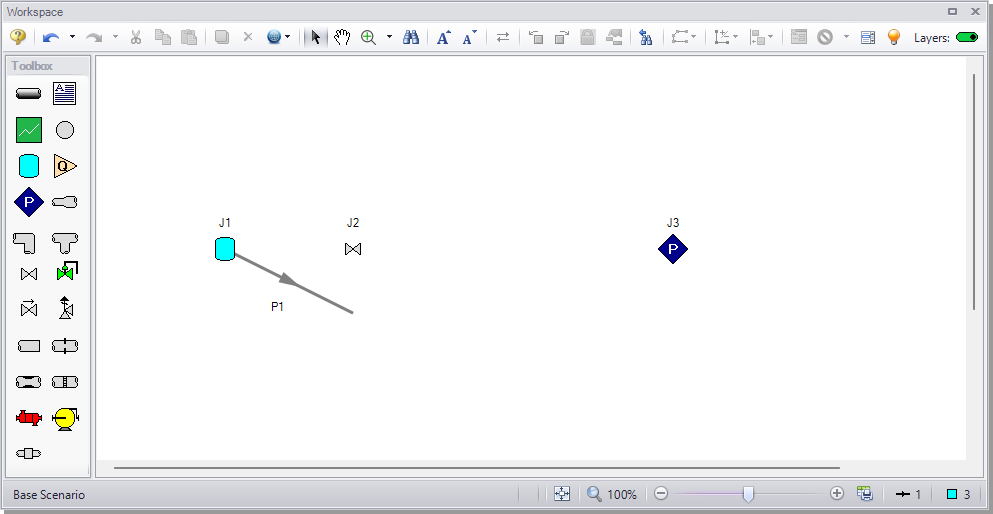993x514 pixels.
Task: Rotate selection clockwise
Action: (562, 37)
